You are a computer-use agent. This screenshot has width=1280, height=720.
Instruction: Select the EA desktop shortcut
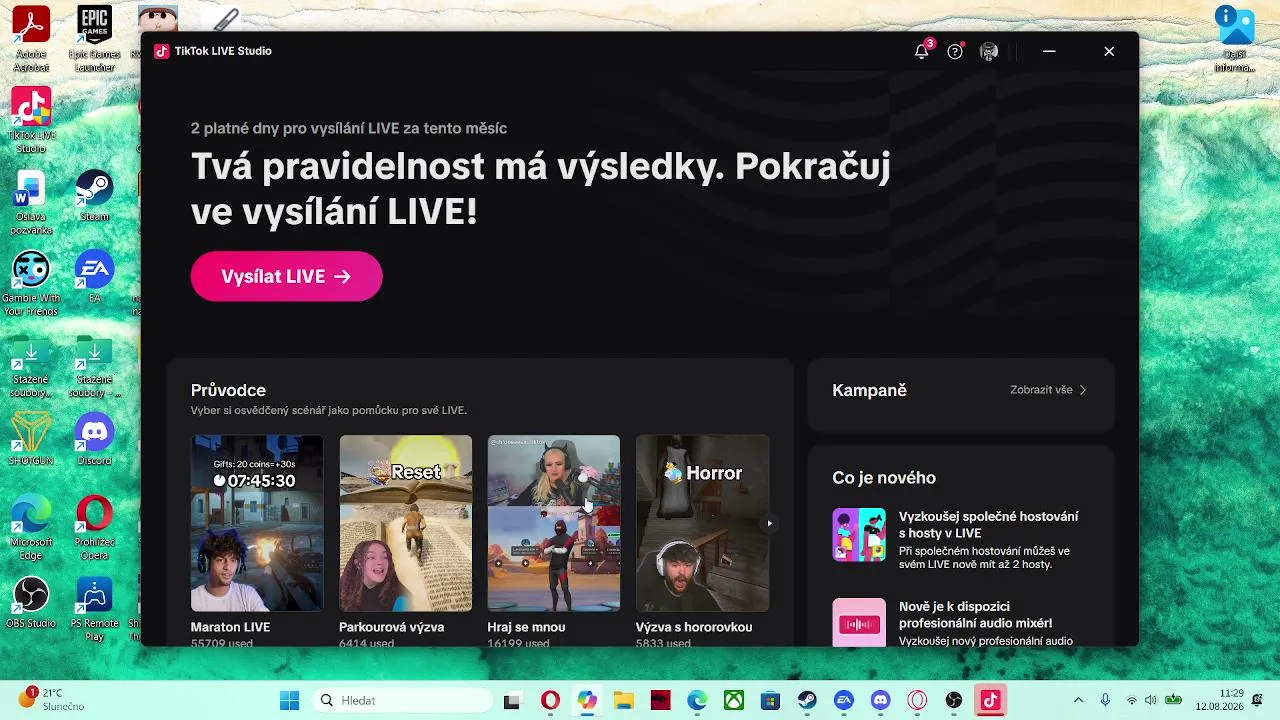click(x=94, y=276)
